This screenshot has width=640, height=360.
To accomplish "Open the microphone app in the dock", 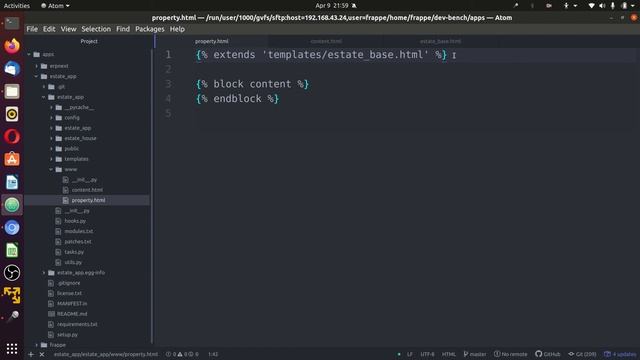I will pyautogui.click(x=12, y=317).
